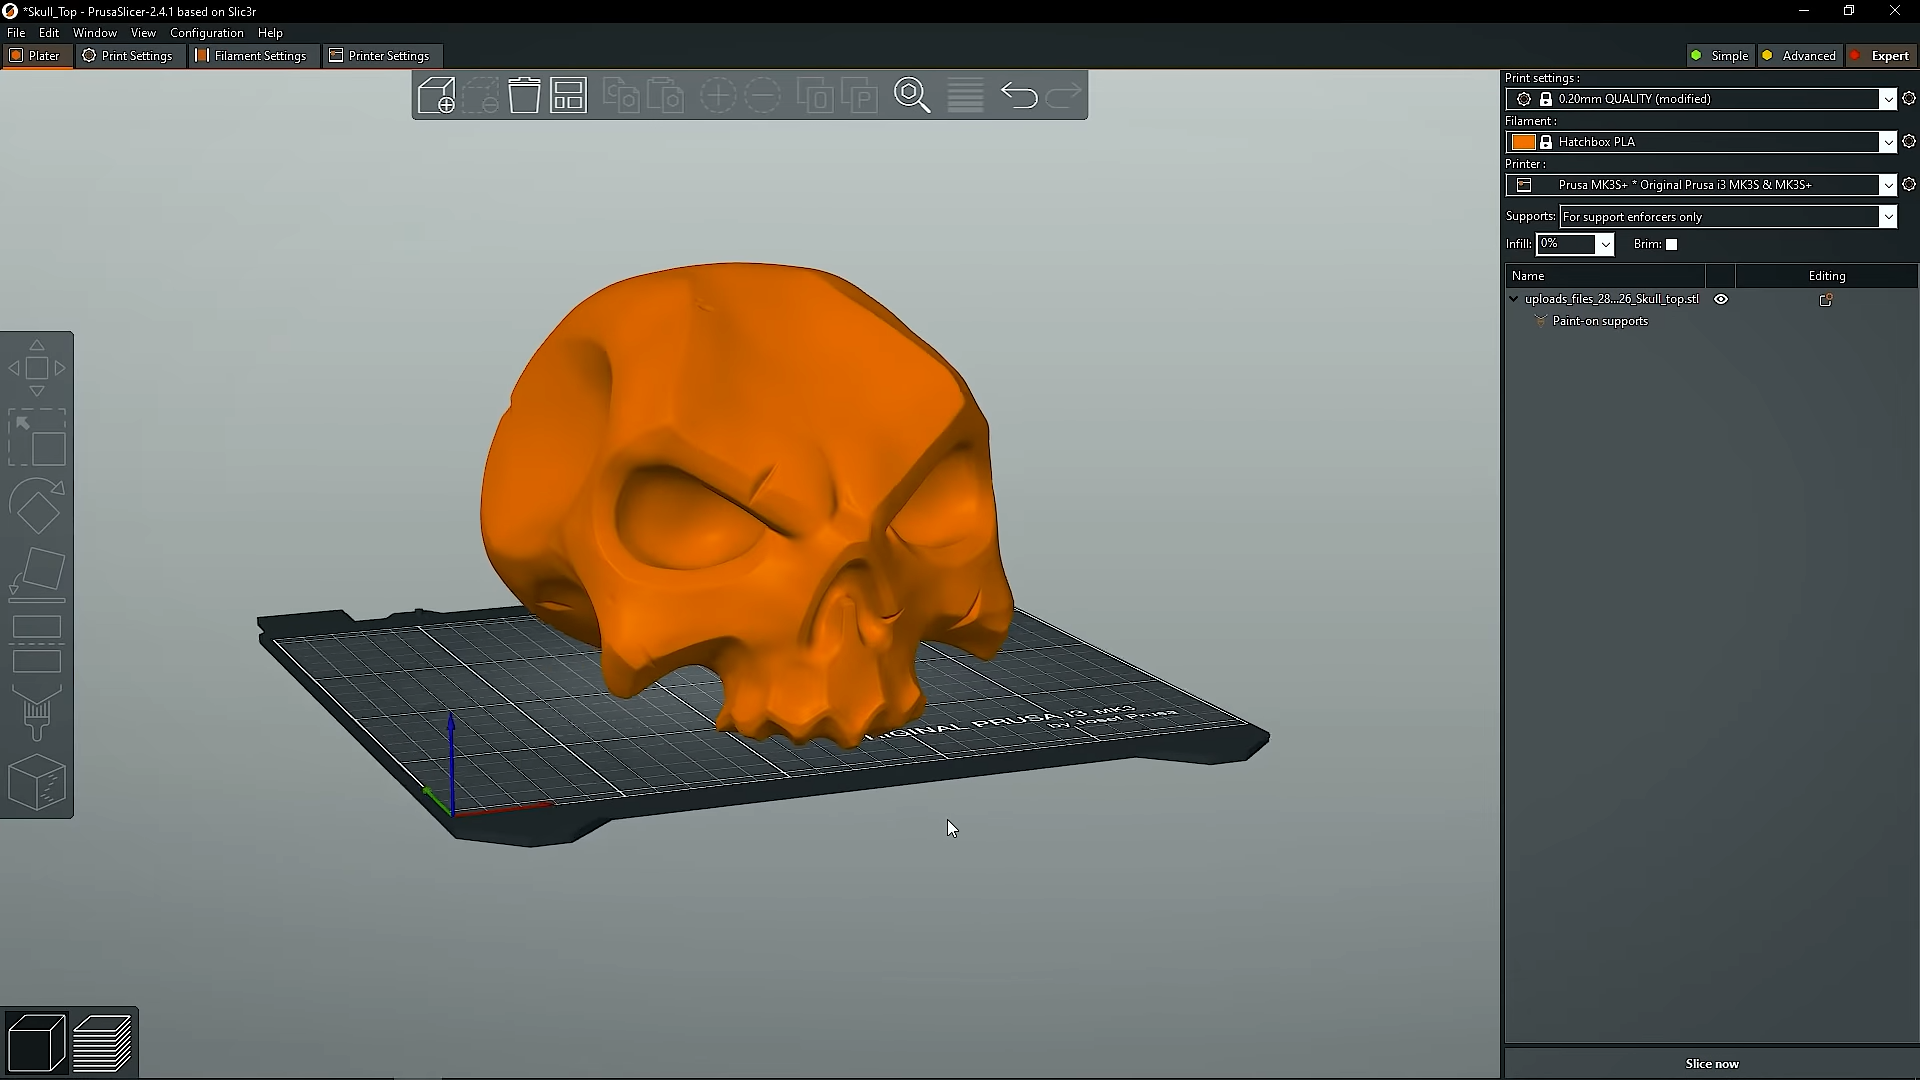The height and width of the screenshot is (1080, 1920).
Task: Arrange objects on the build plate
Action: (x=567, y=95)
